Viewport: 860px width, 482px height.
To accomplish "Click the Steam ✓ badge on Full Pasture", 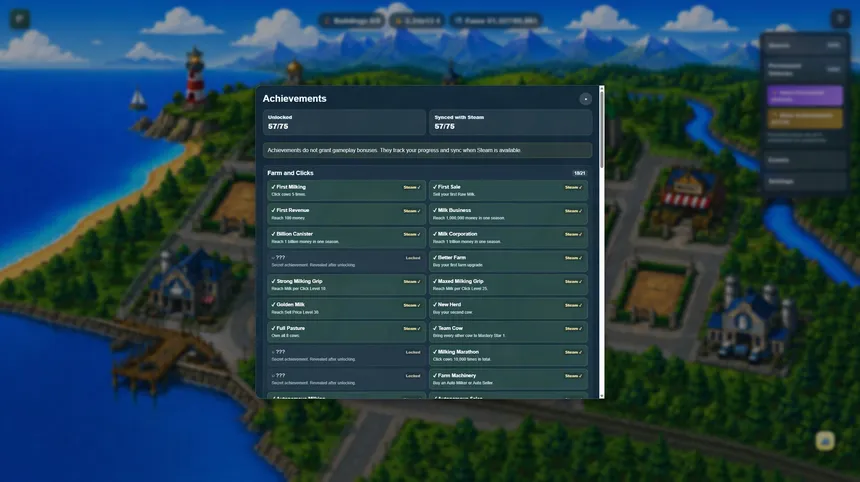I will click(x=412, y=329).
